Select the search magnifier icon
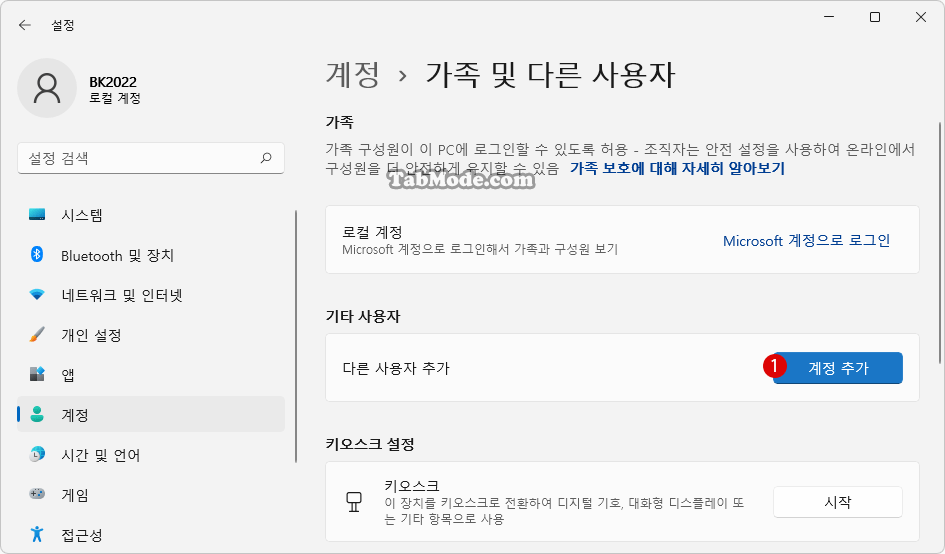Viewport: 945px width, 554px height. point(266,158)
